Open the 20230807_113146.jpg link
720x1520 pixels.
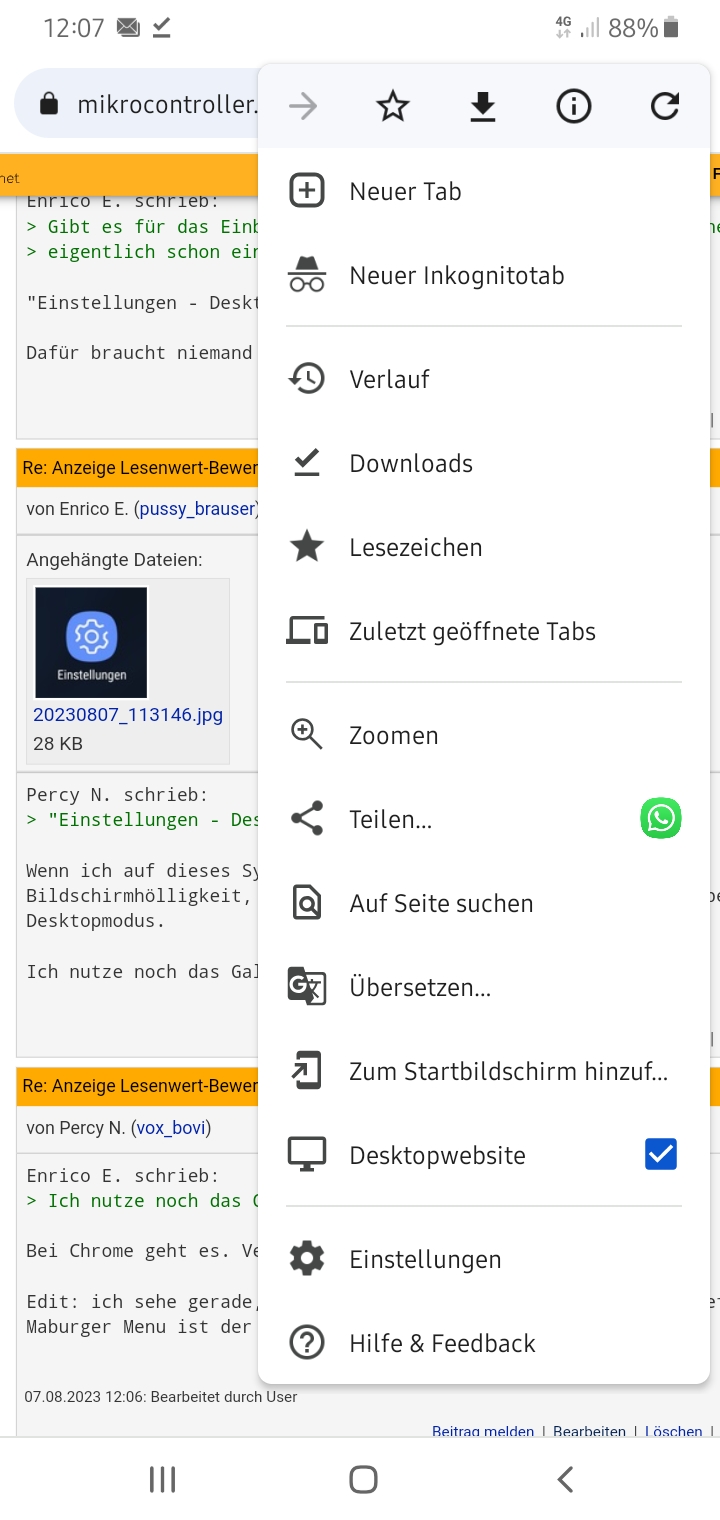[x=128, y=715]
